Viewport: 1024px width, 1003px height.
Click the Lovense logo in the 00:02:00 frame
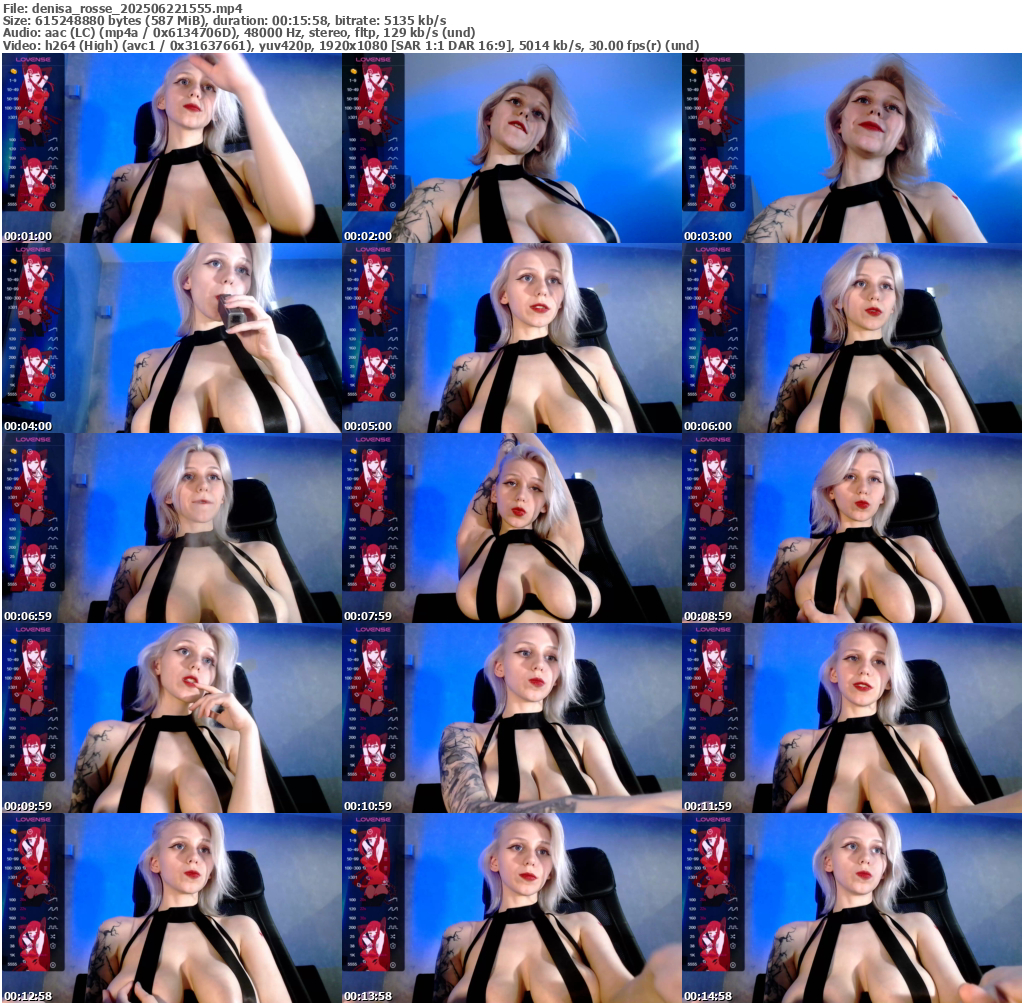point(373,60)
